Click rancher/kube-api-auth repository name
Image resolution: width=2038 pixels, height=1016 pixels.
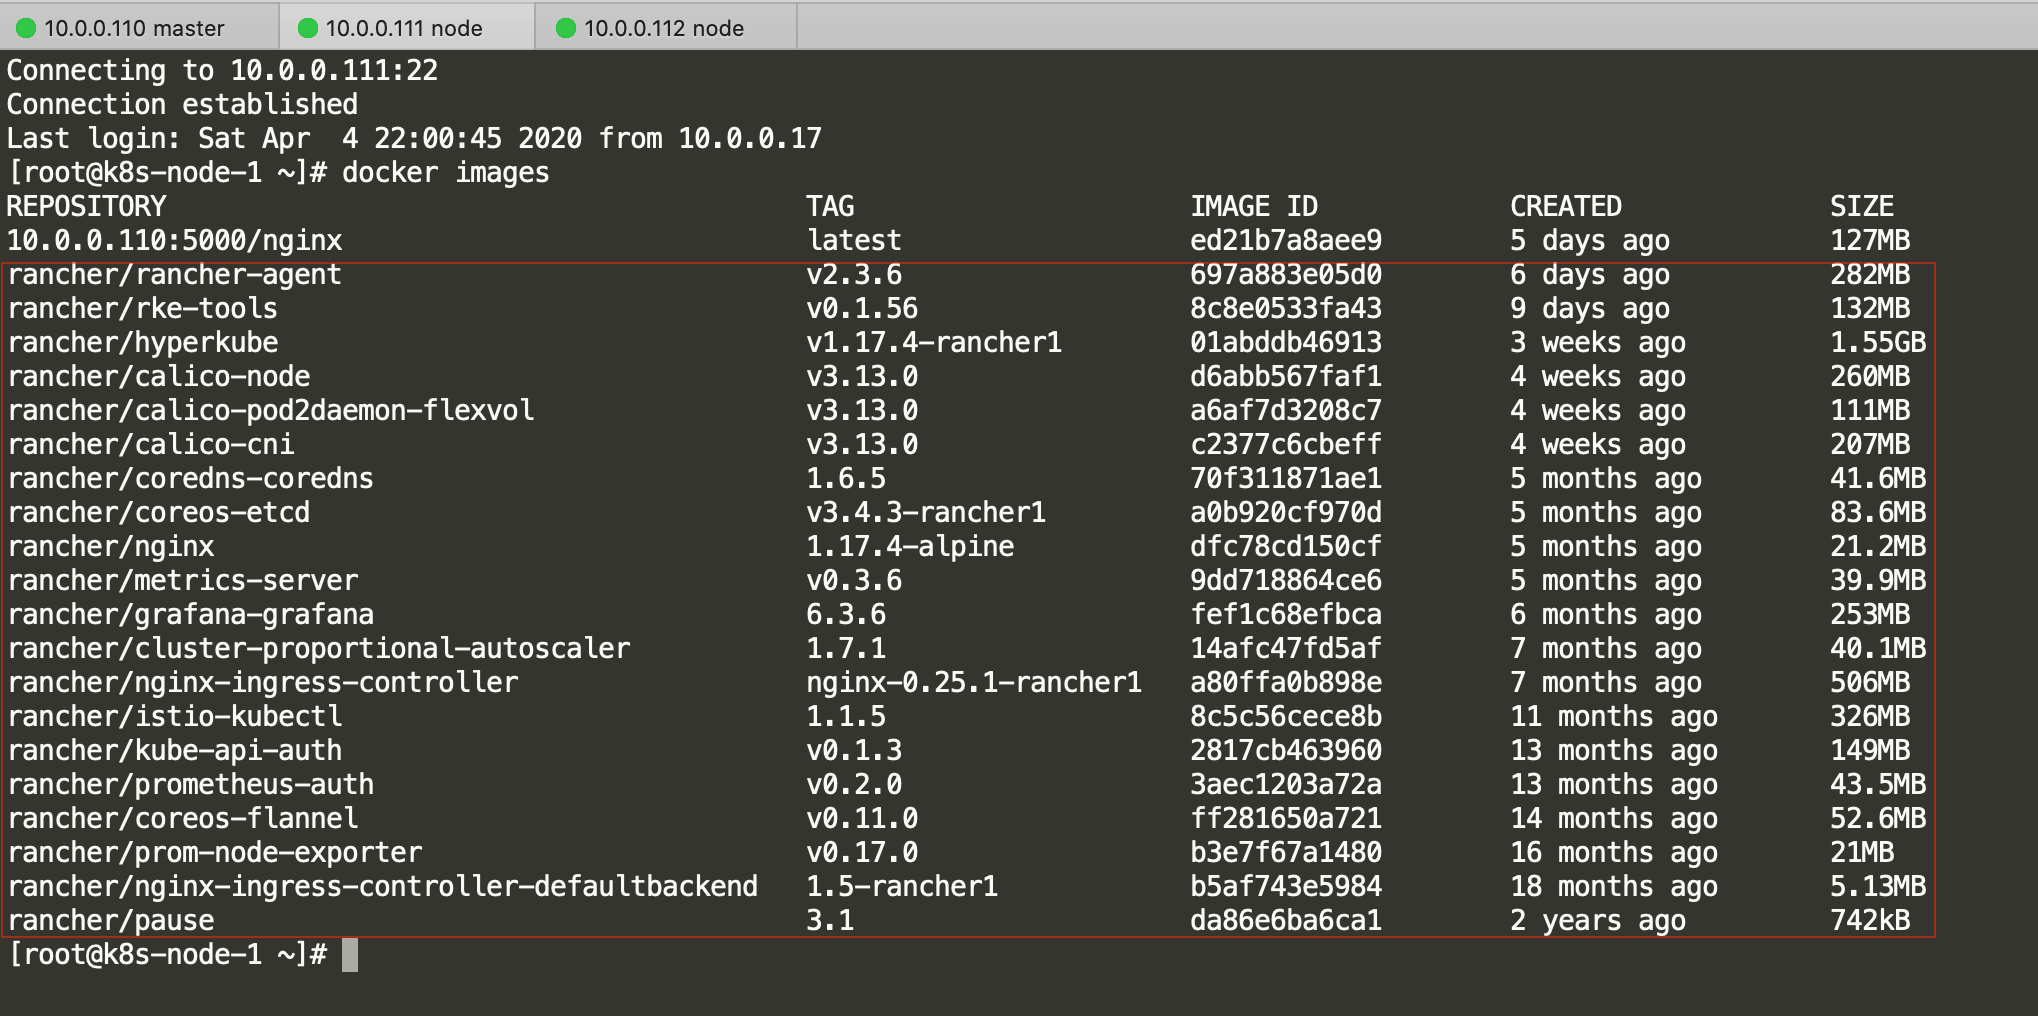(x=175, y=751)
